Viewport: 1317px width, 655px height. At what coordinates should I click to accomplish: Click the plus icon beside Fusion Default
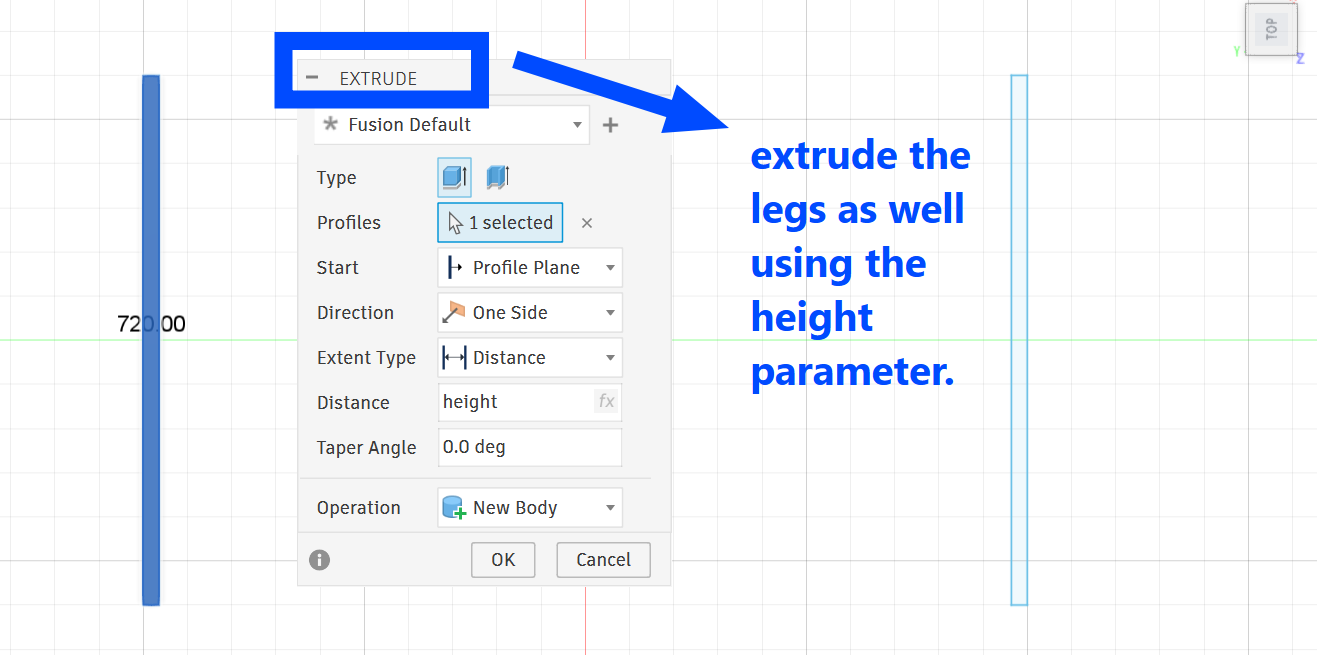click(610, 125)
